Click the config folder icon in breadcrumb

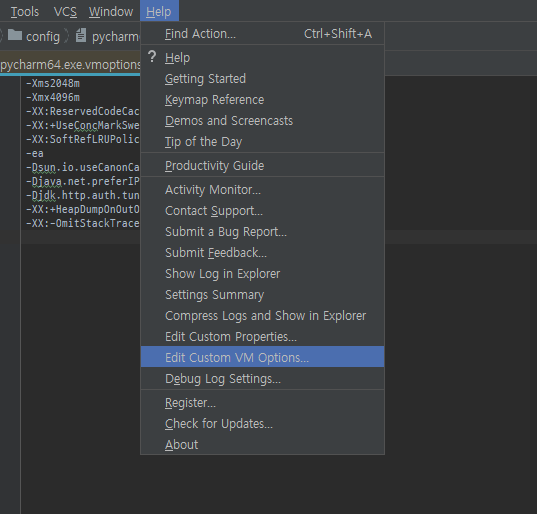coord(15,35)
